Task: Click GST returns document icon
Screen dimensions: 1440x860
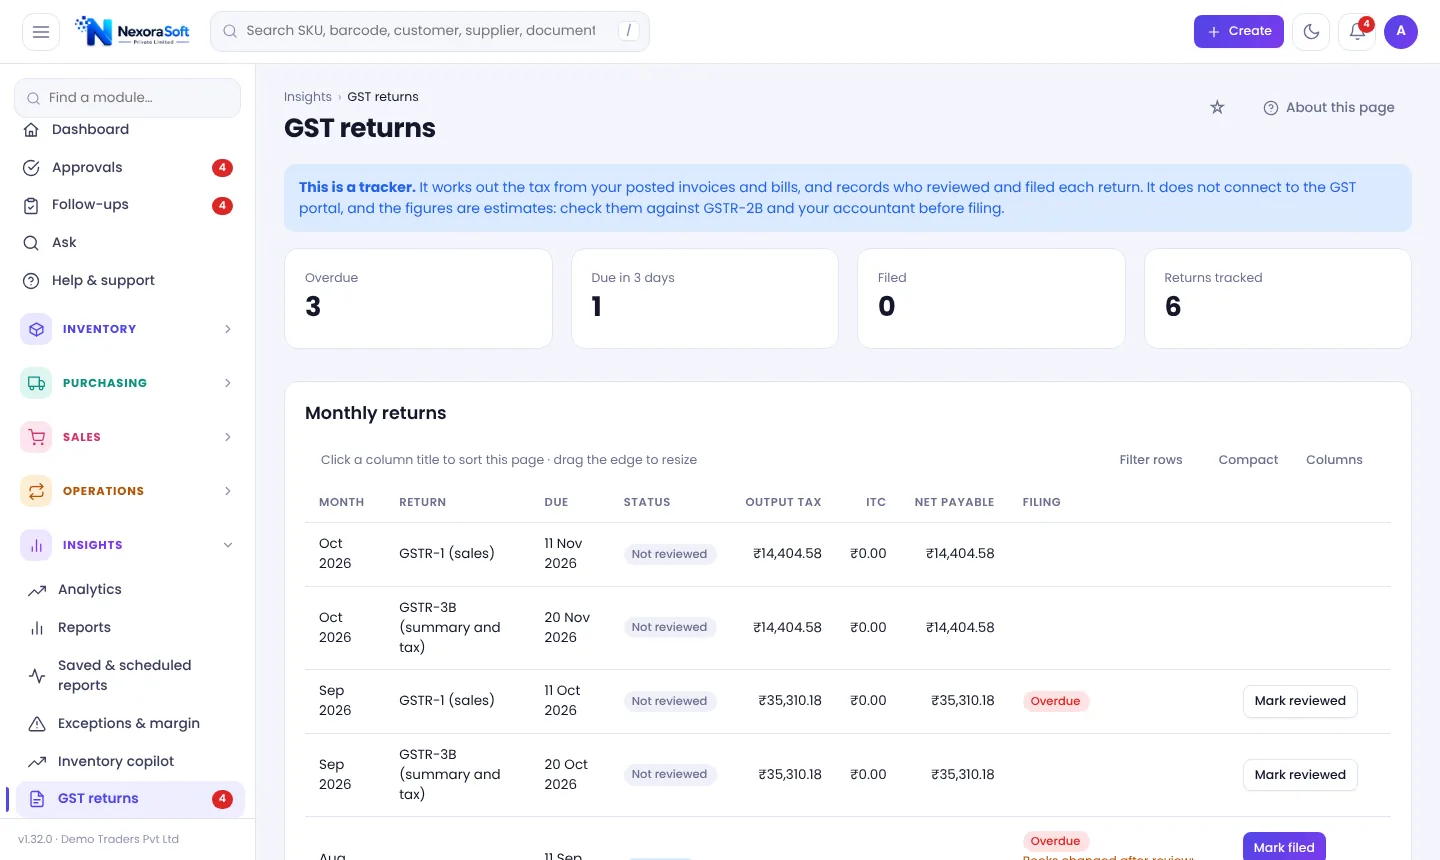Action: coord(37,799)
